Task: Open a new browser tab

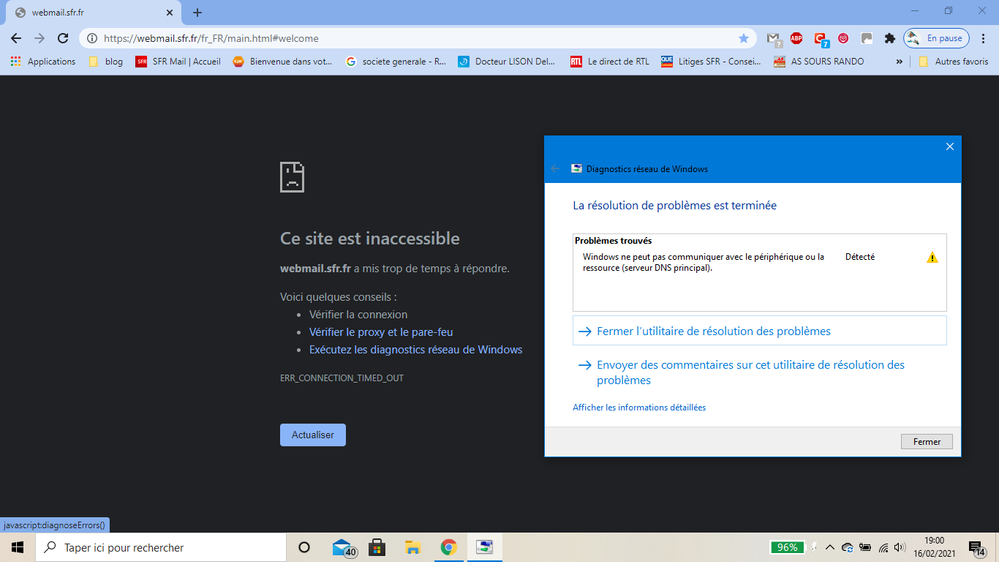Action: coord(197,12)
